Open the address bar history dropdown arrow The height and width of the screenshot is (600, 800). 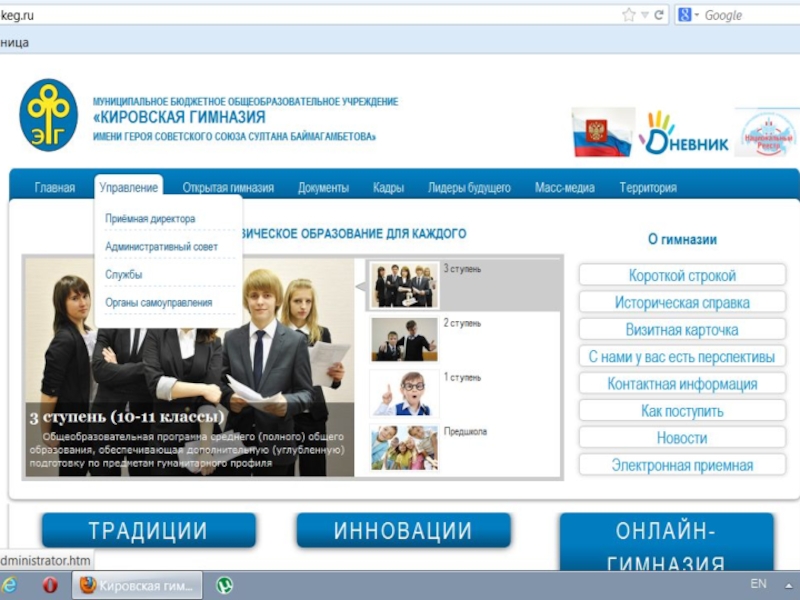point(644,15)
